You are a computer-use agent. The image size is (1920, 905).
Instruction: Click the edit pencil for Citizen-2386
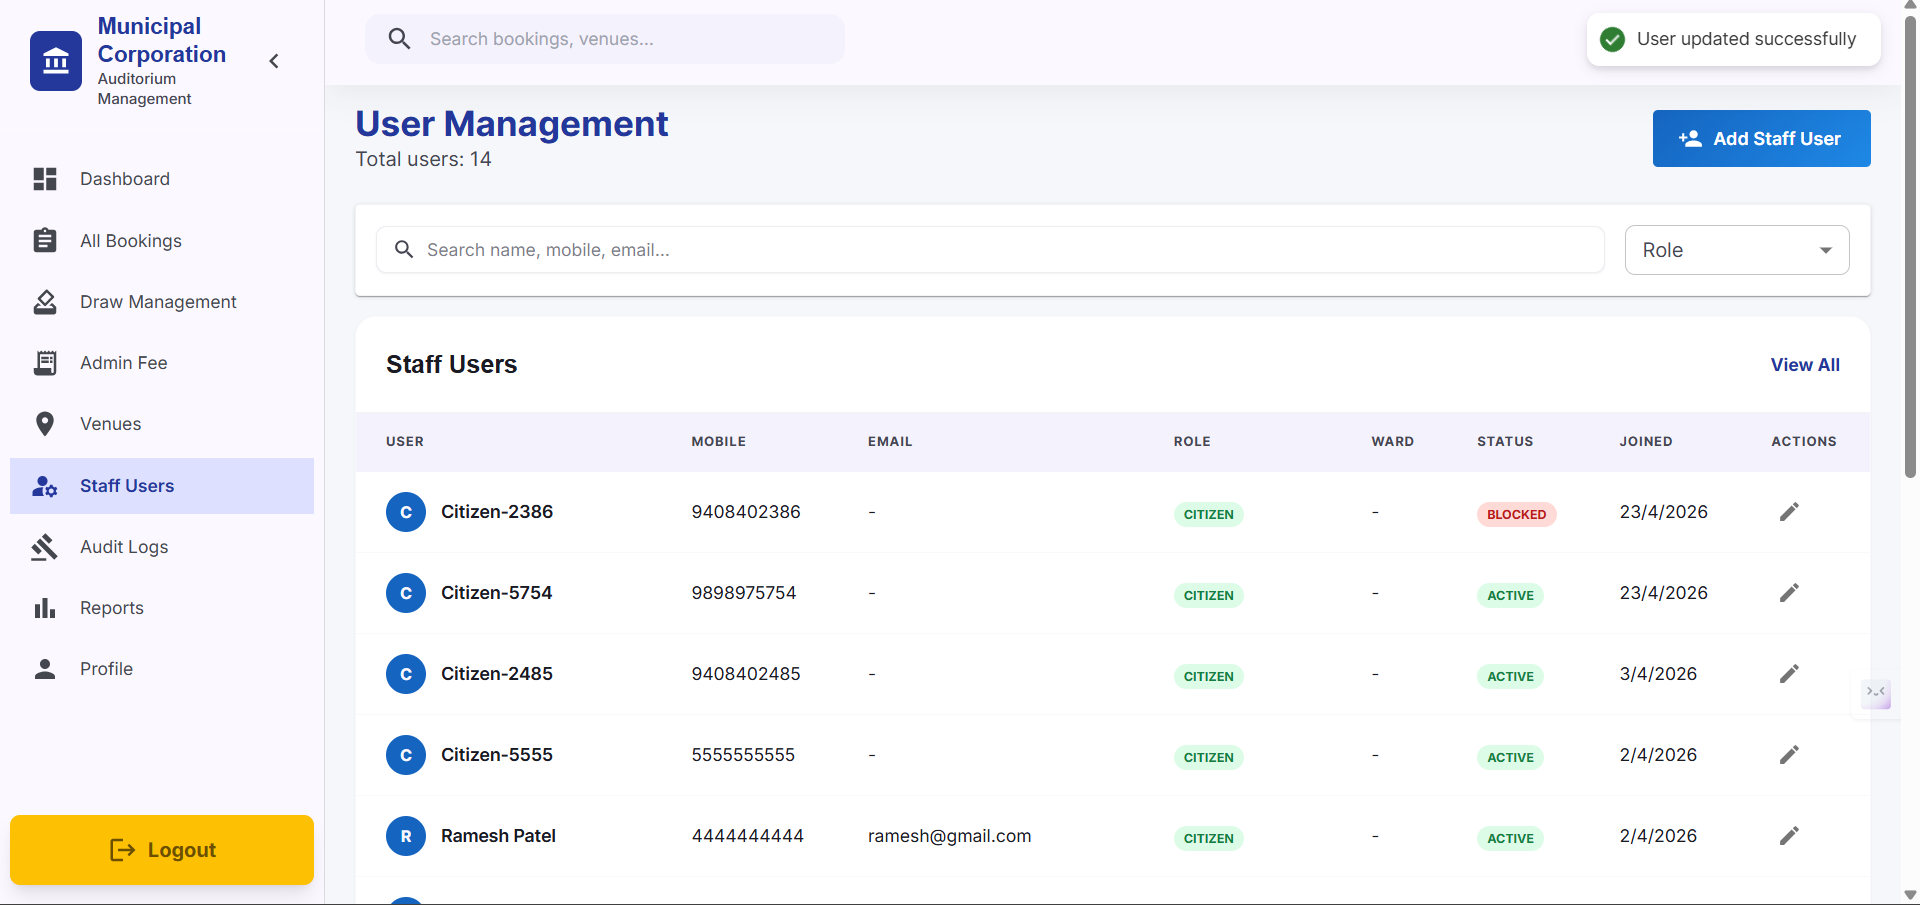pyautogui.click(x=1789, y=512)
